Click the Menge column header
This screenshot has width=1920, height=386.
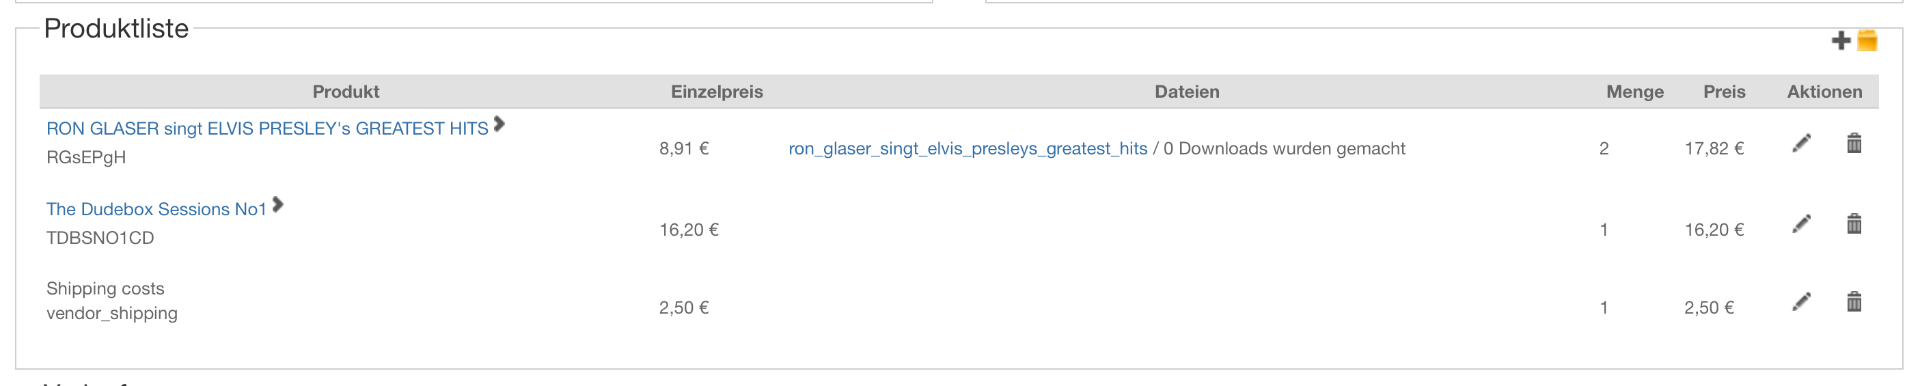click(x=1635, y=92)
